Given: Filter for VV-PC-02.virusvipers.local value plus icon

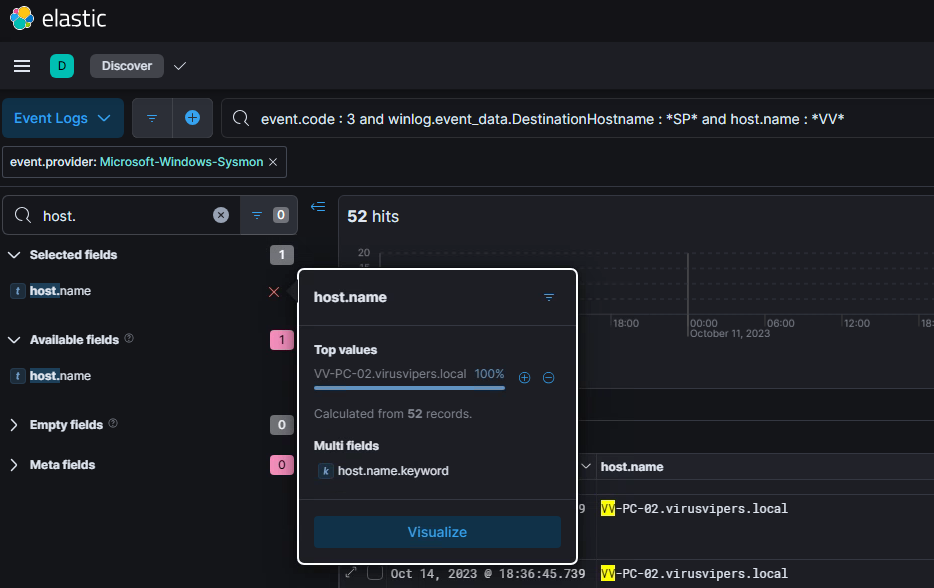Looking at the screenshot, I should [x=524, y=378].
